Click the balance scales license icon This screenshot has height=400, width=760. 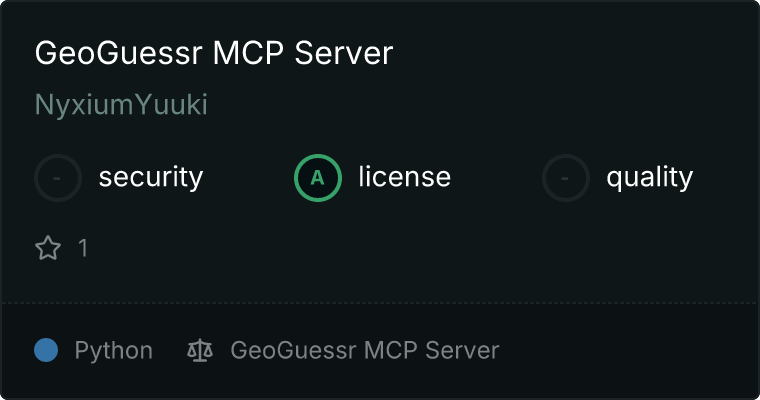coord(200,350)
